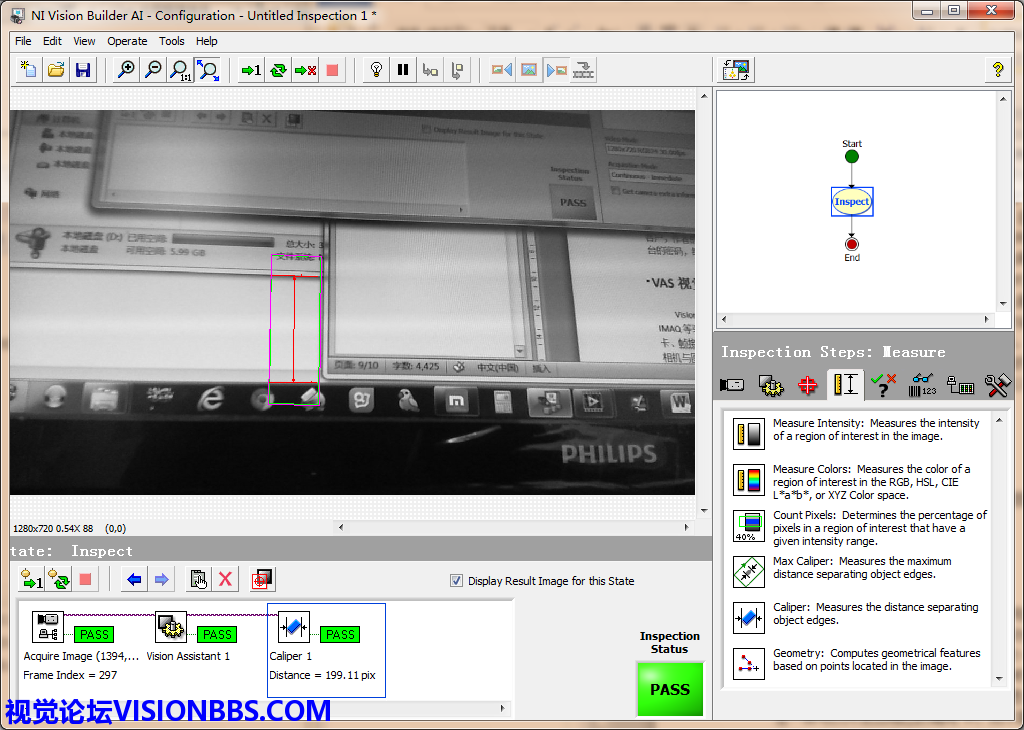This screenshot has height=730, width=1024.
Task: Click the Zoom In magnifier icon
Action: coord(126,70)
